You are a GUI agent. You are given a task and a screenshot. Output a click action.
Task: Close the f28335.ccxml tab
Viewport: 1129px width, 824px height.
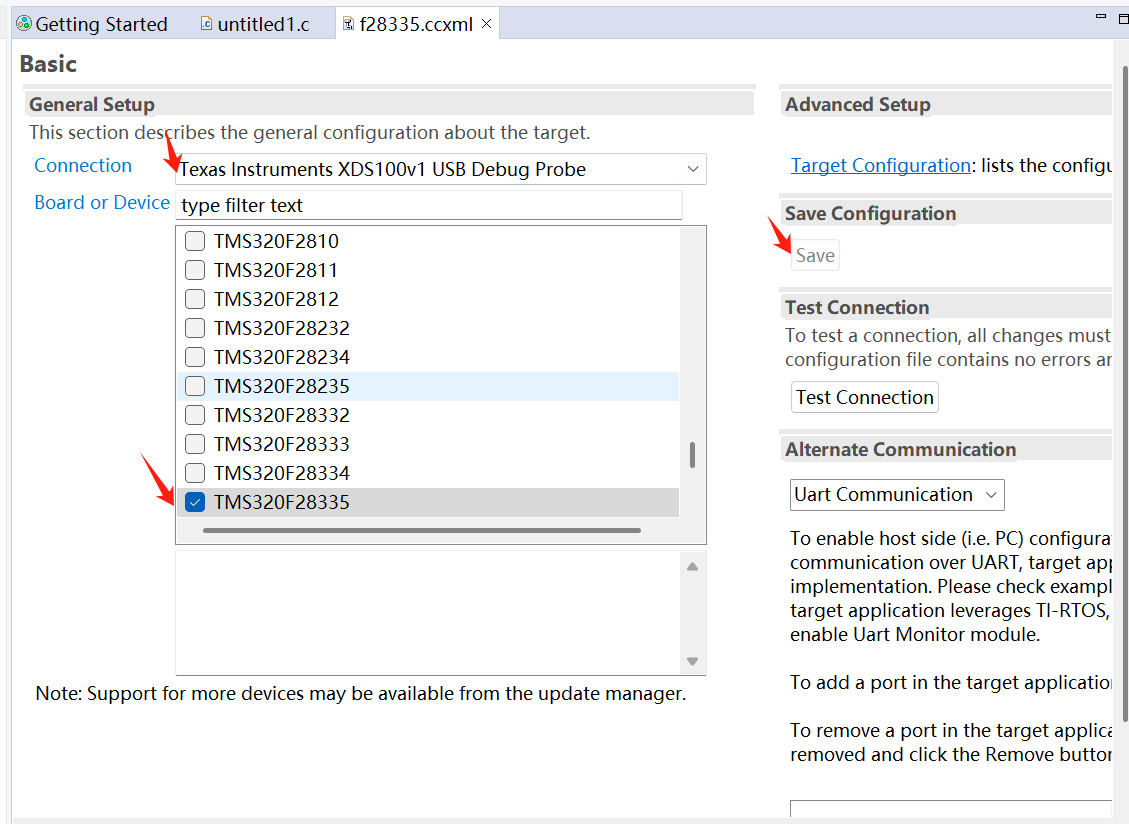(x=487, y=24)
